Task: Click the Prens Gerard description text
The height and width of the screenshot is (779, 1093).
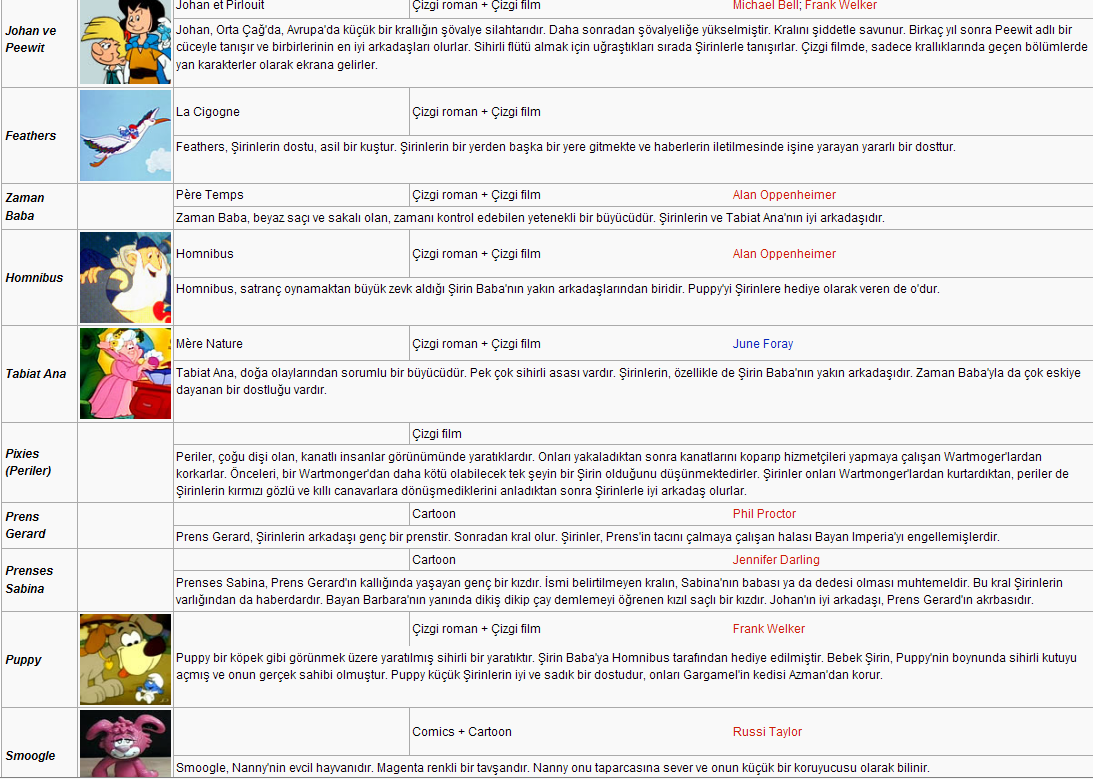Action: [588, 537]
